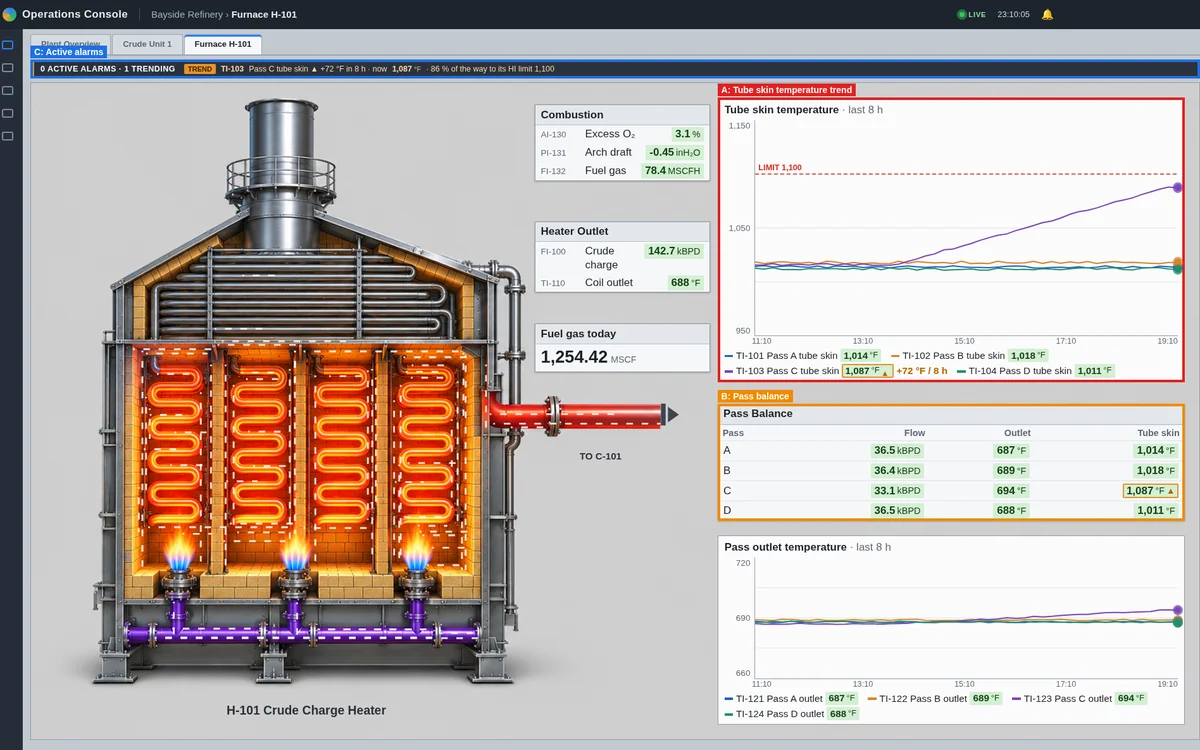Toggle TI-123 Pass C outlet legend
Image resolution: width=1200 pixels, height=750 pixels.
1080,698
